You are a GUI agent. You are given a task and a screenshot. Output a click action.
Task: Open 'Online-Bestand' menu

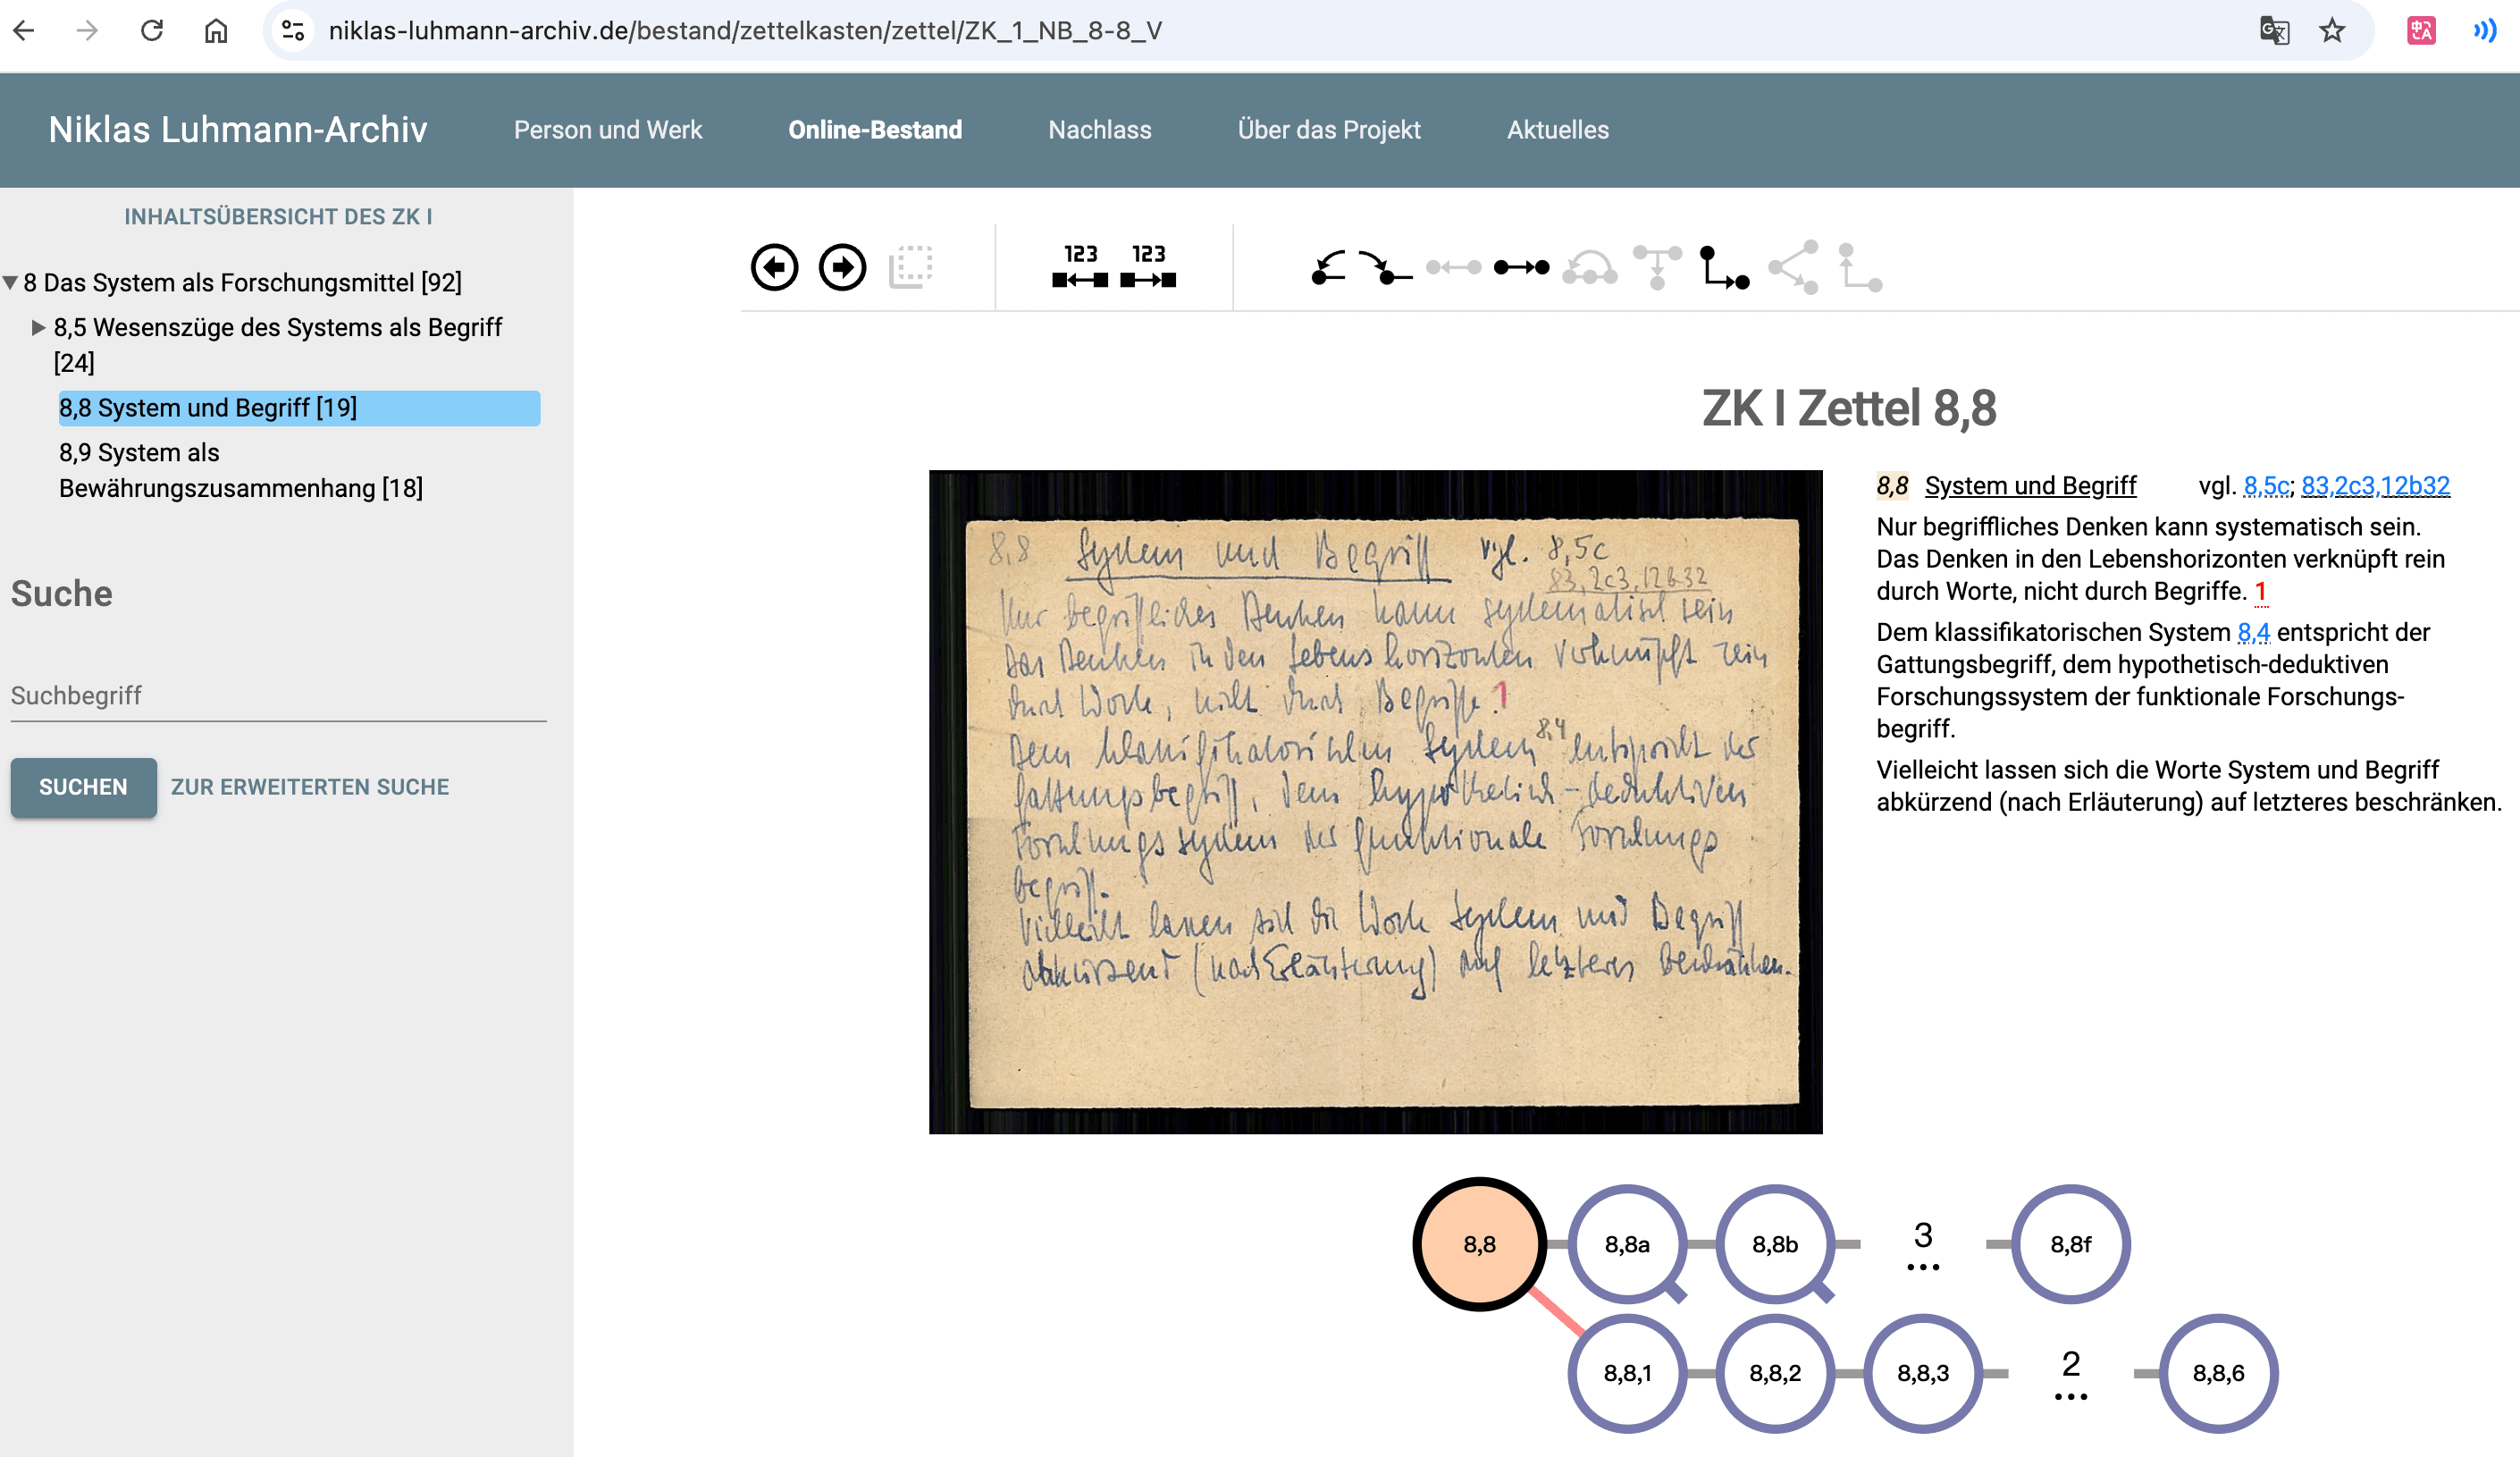875,130
